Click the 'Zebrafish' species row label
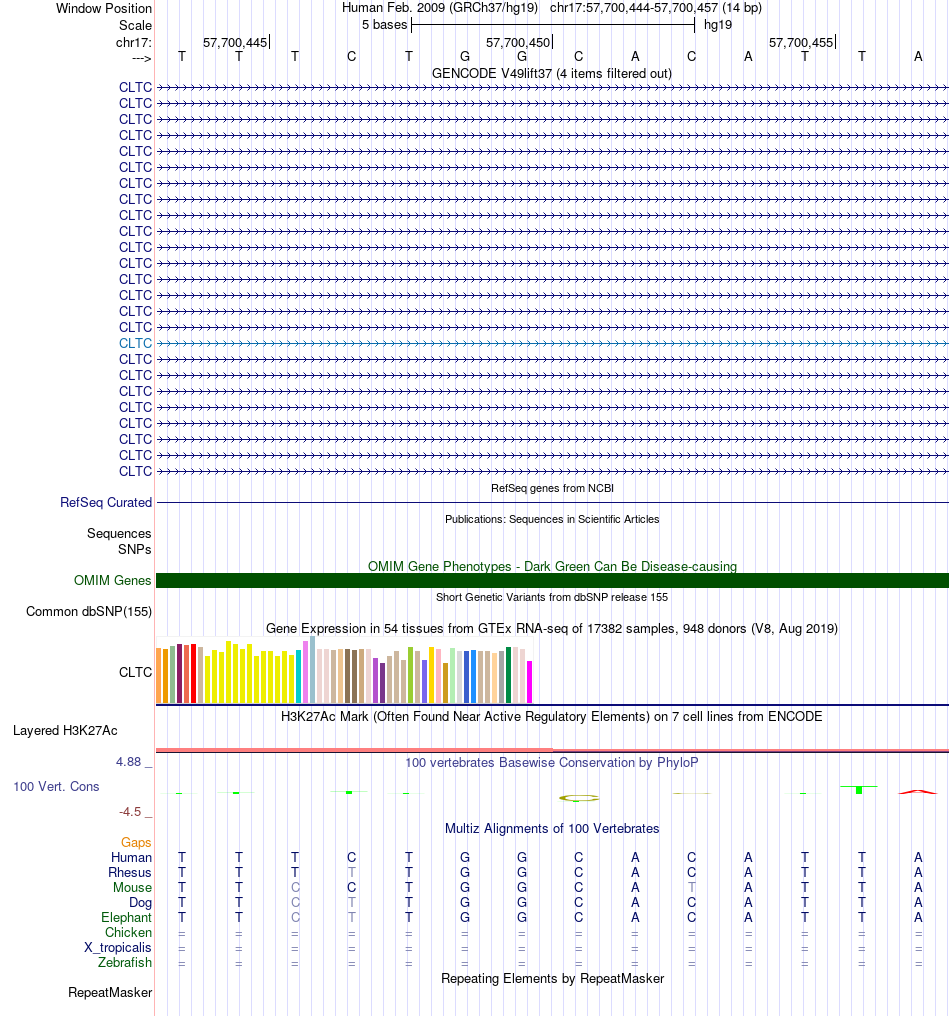 coord(125,962)
